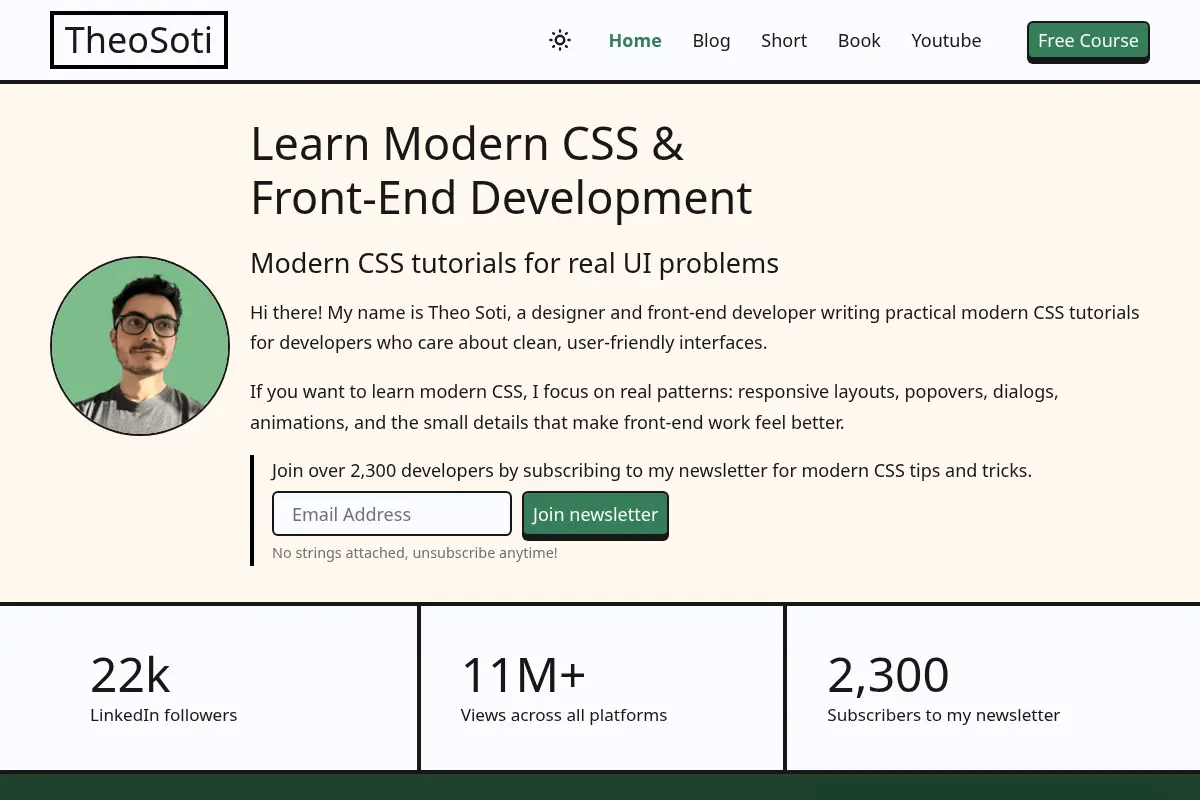Toggle the light/dark theme sun icon
1200x800 pixels.
click(560, 40)
